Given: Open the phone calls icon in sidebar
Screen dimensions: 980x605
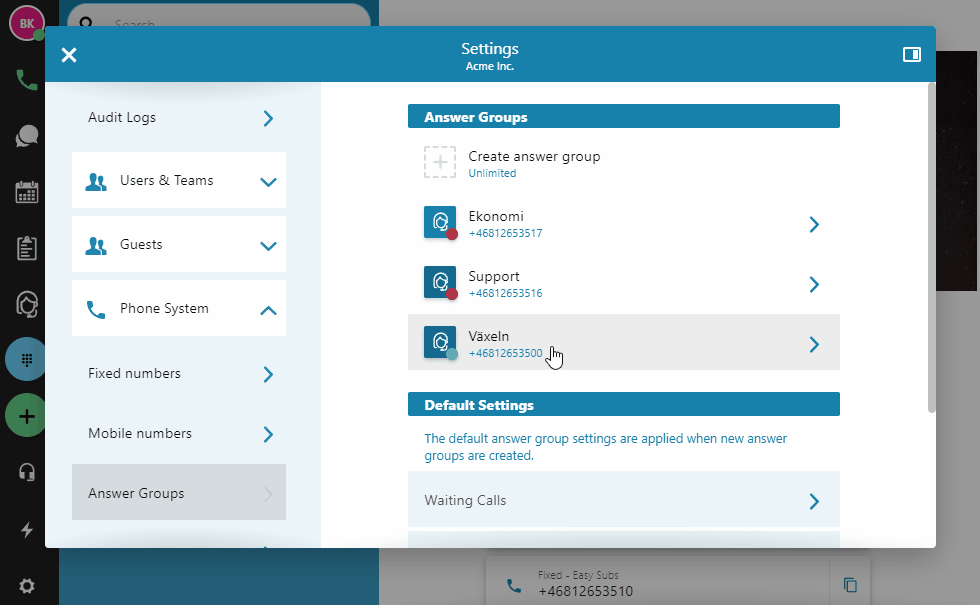Looking at the screenshot, I should [x=26, y=80].
